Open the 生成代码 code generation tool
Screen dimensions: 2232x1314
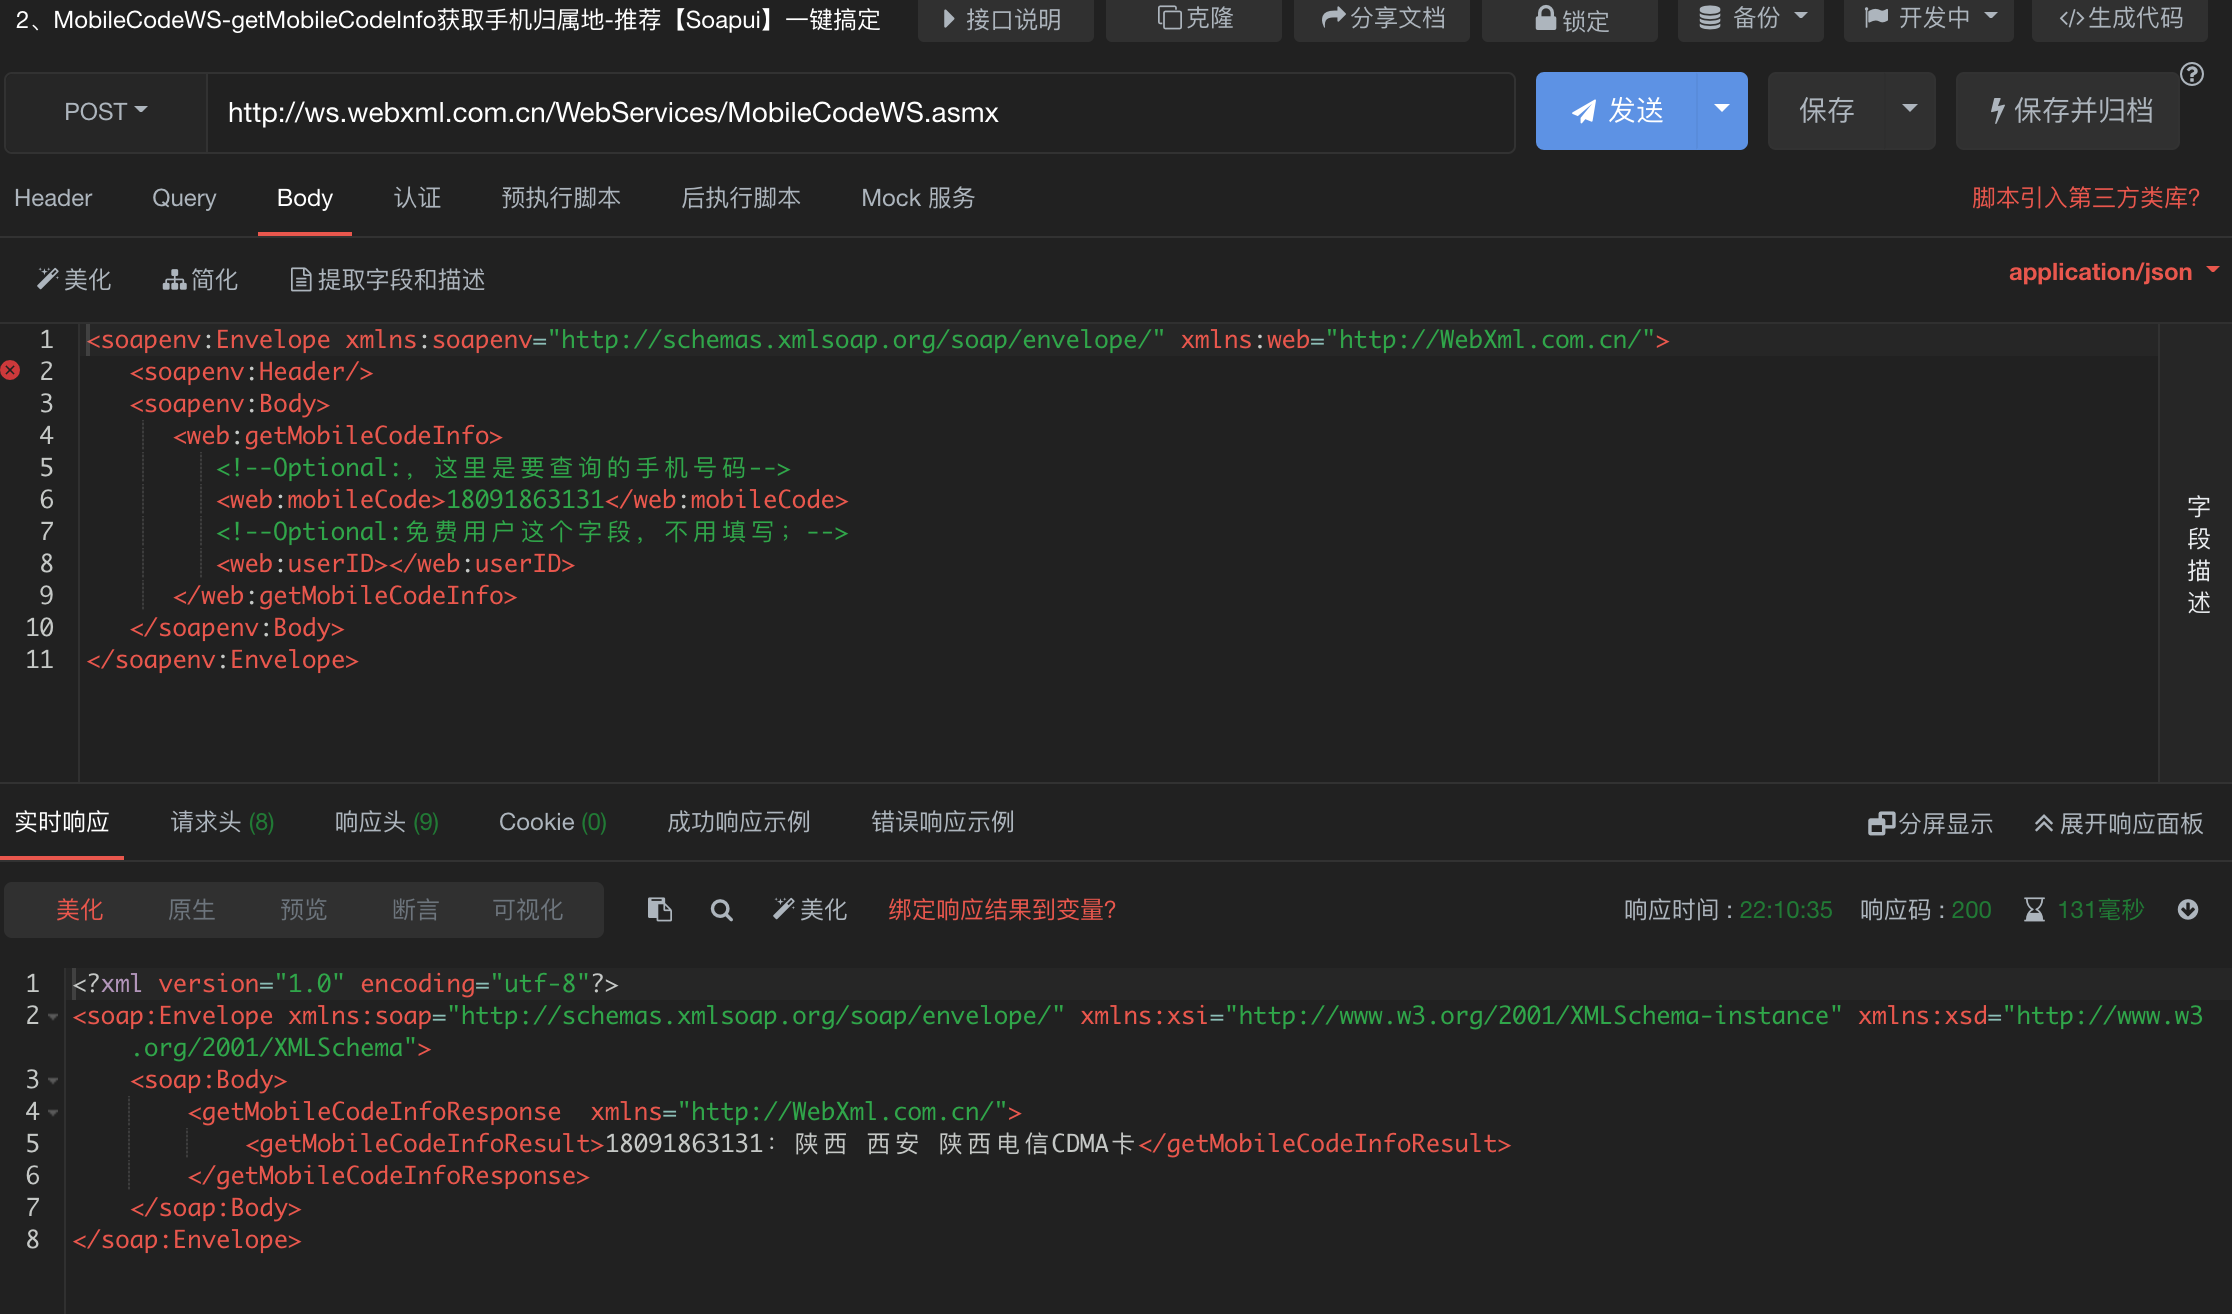[2119, 19]
